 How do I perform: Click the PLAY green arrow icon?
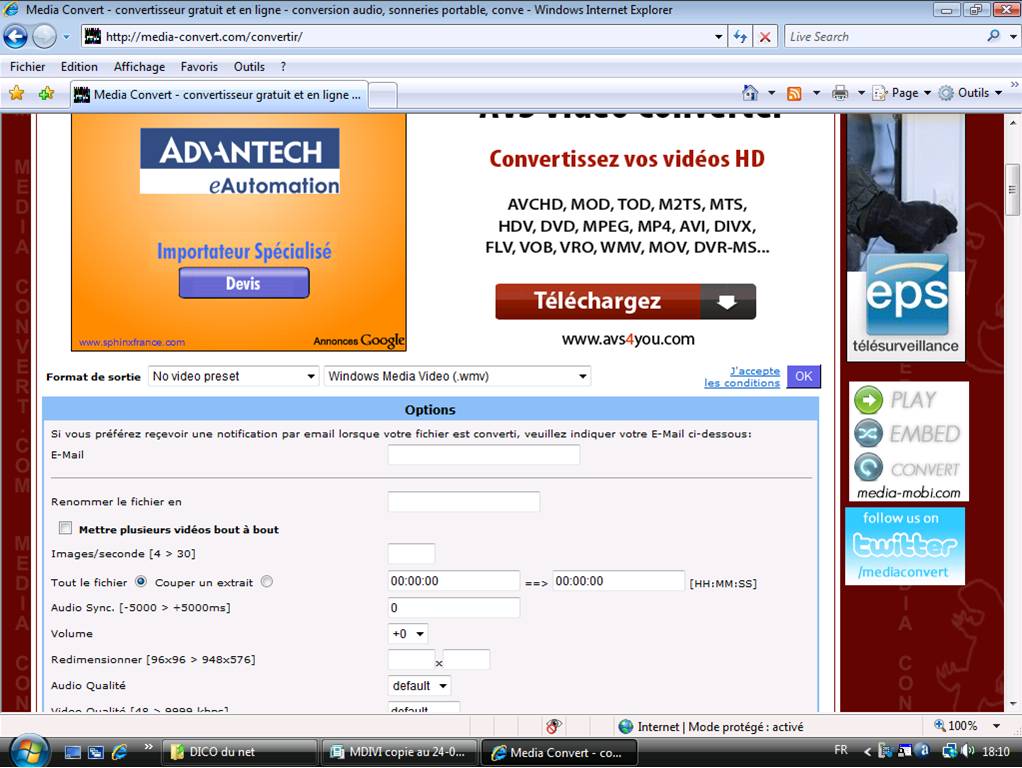coord(868,400)
